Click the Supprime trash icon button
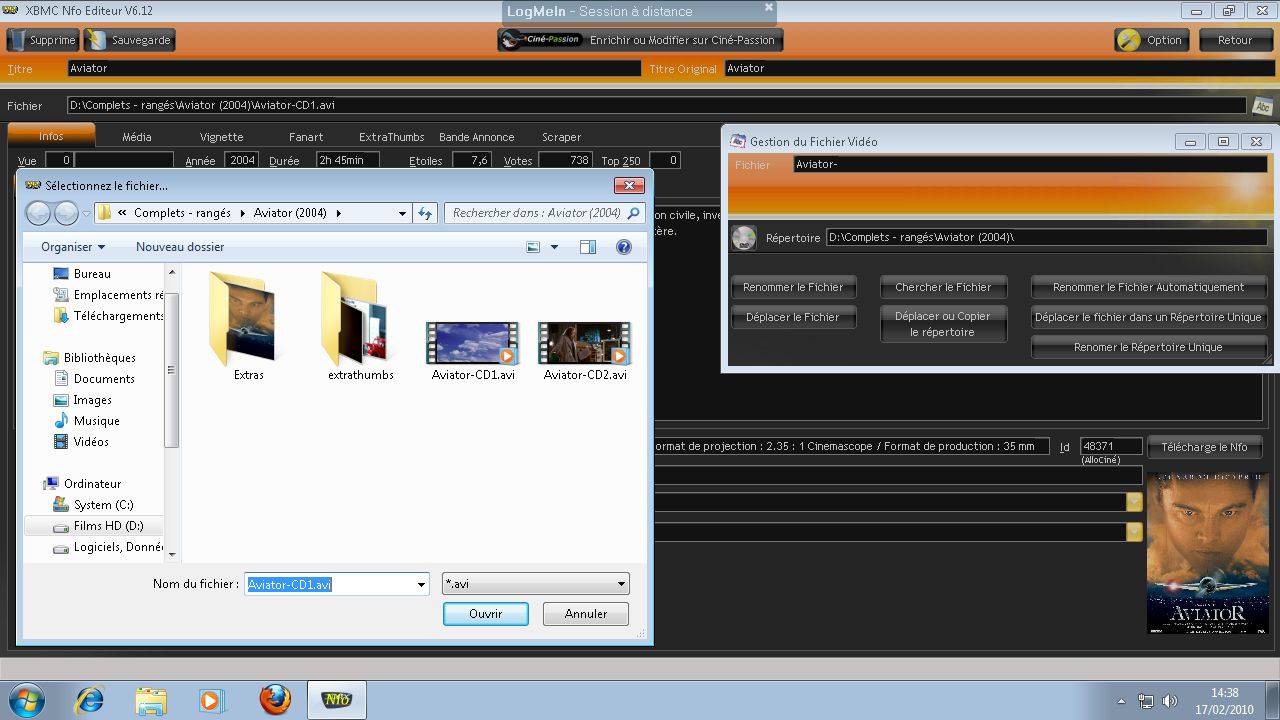This screenshot has width=1280, height=720. (42, 40)
